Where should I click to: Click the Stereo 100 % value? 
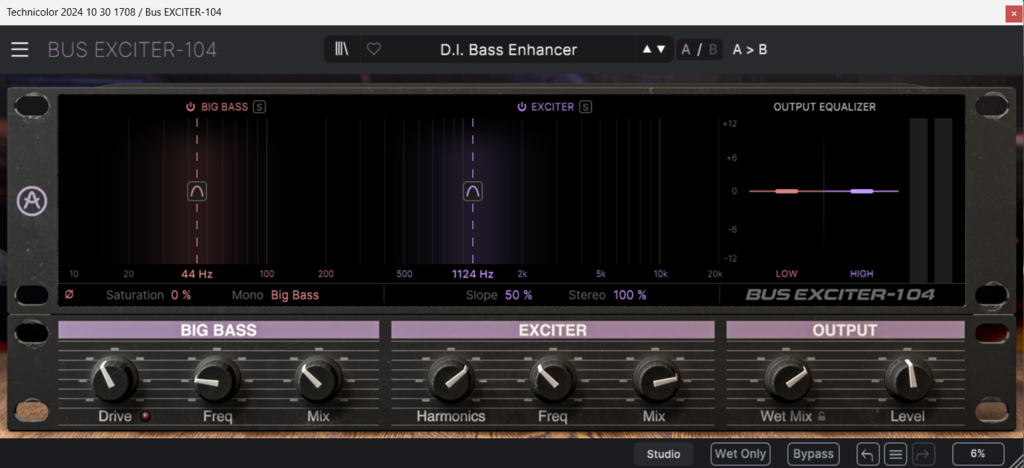pos(630,295)
